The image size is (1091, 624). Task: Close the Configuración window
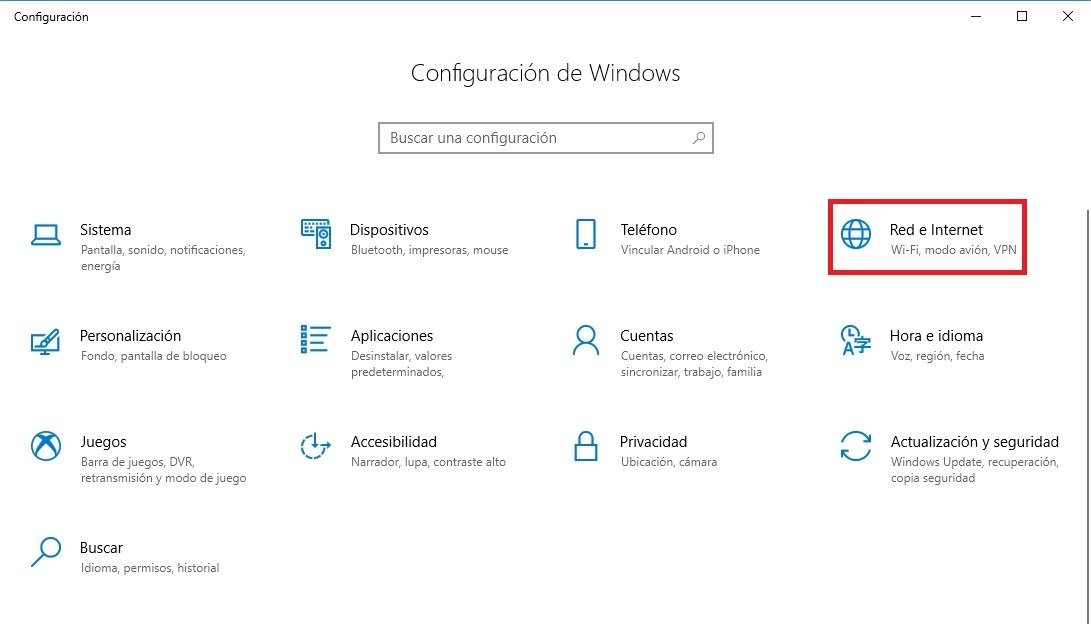[x=1067, y=16]
